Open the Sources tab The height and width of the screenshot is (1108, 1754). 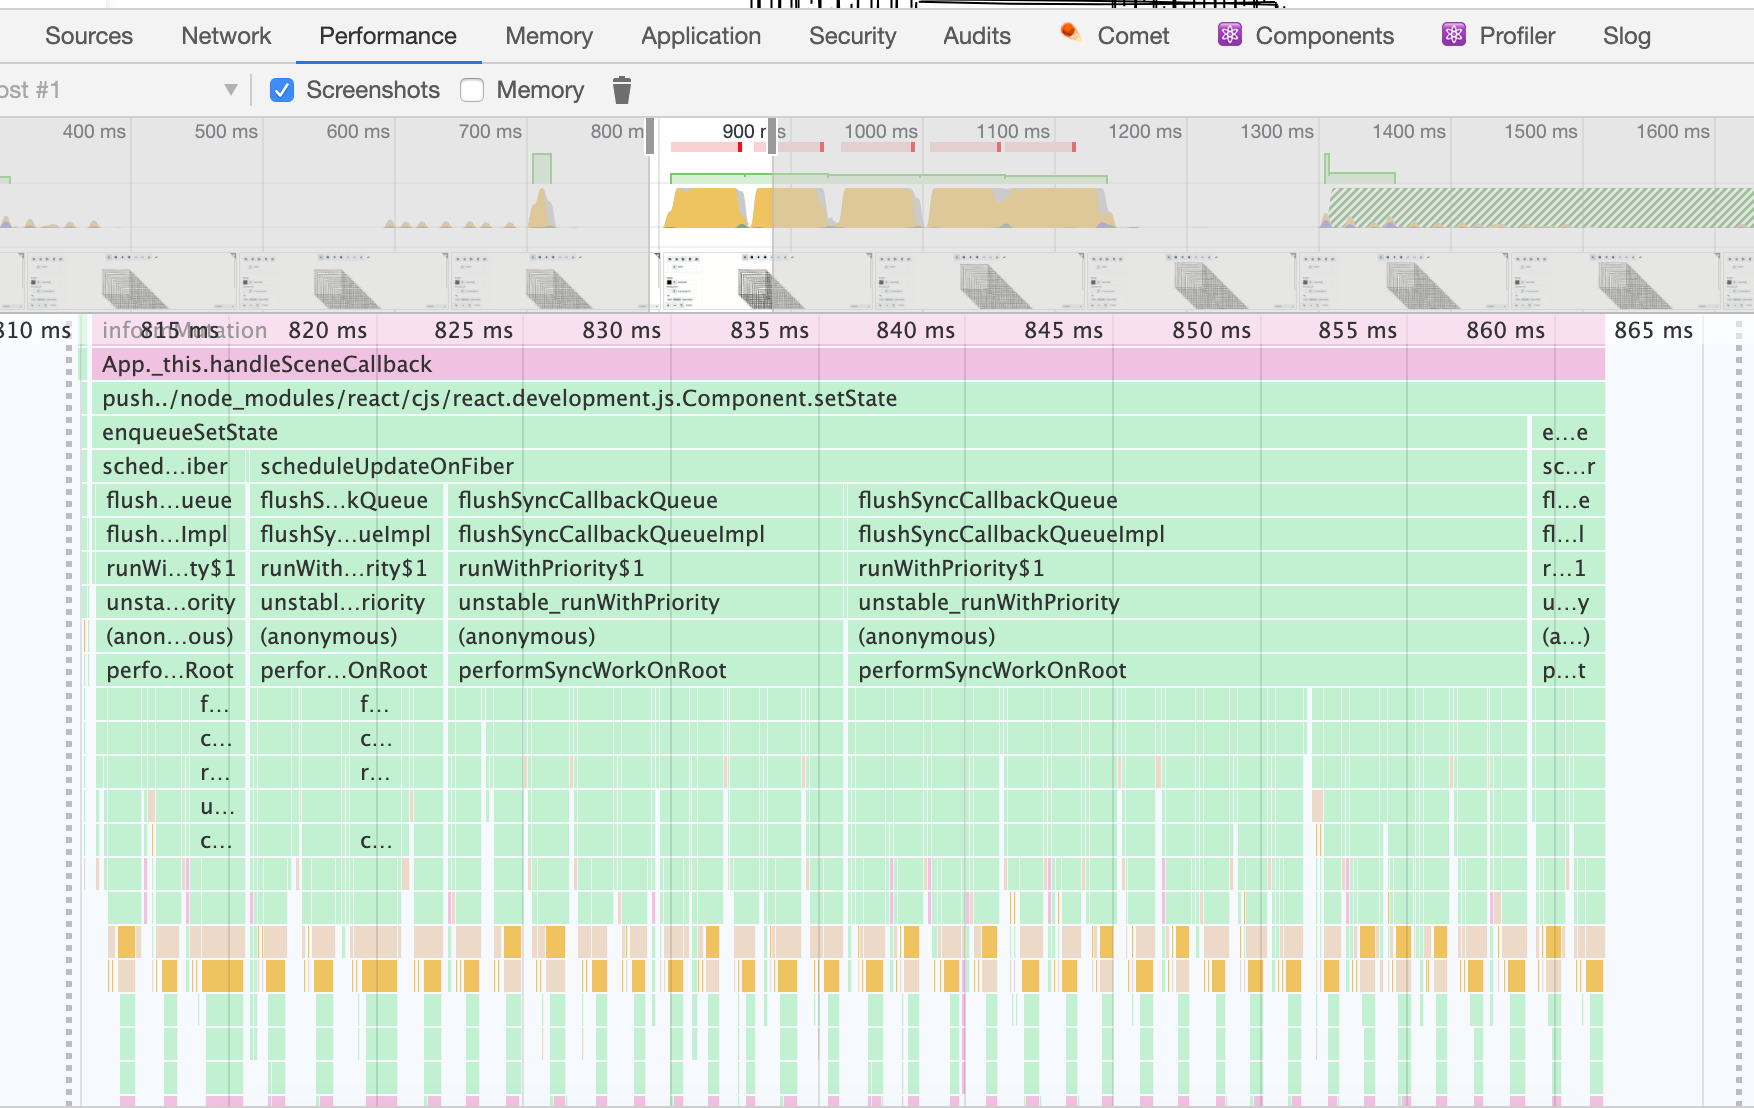[x=88, y=36]
